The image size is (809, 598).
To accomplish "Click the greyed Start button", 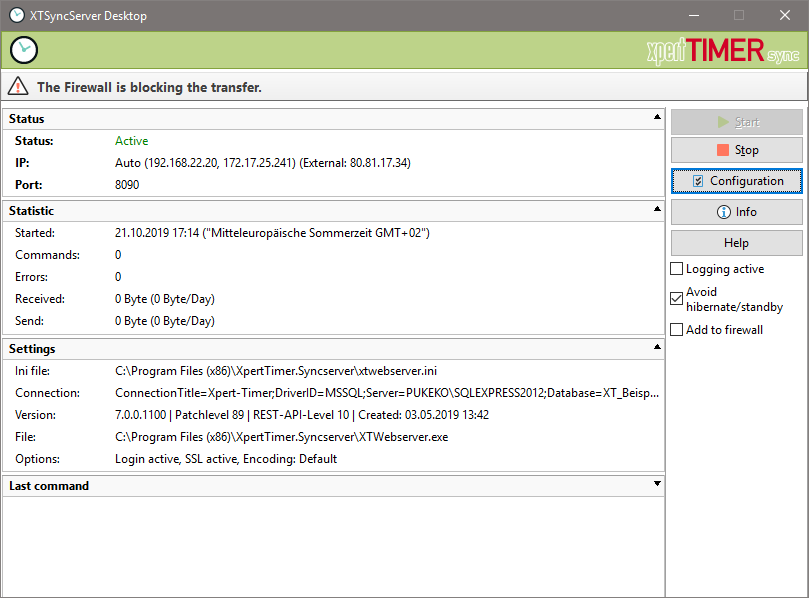I will 737,122.
